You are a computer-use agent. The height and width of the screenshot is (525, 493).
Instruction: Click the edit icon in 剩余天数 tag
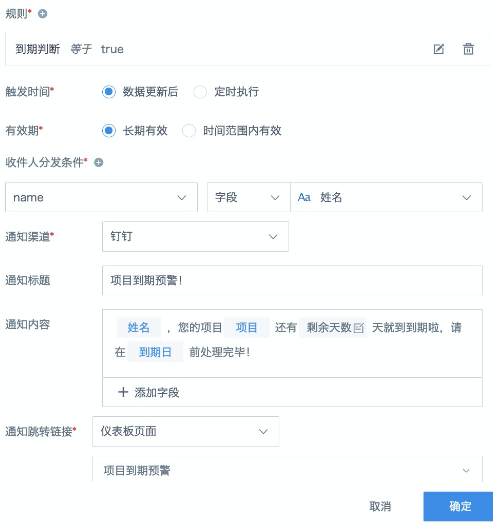coord(358,328)
